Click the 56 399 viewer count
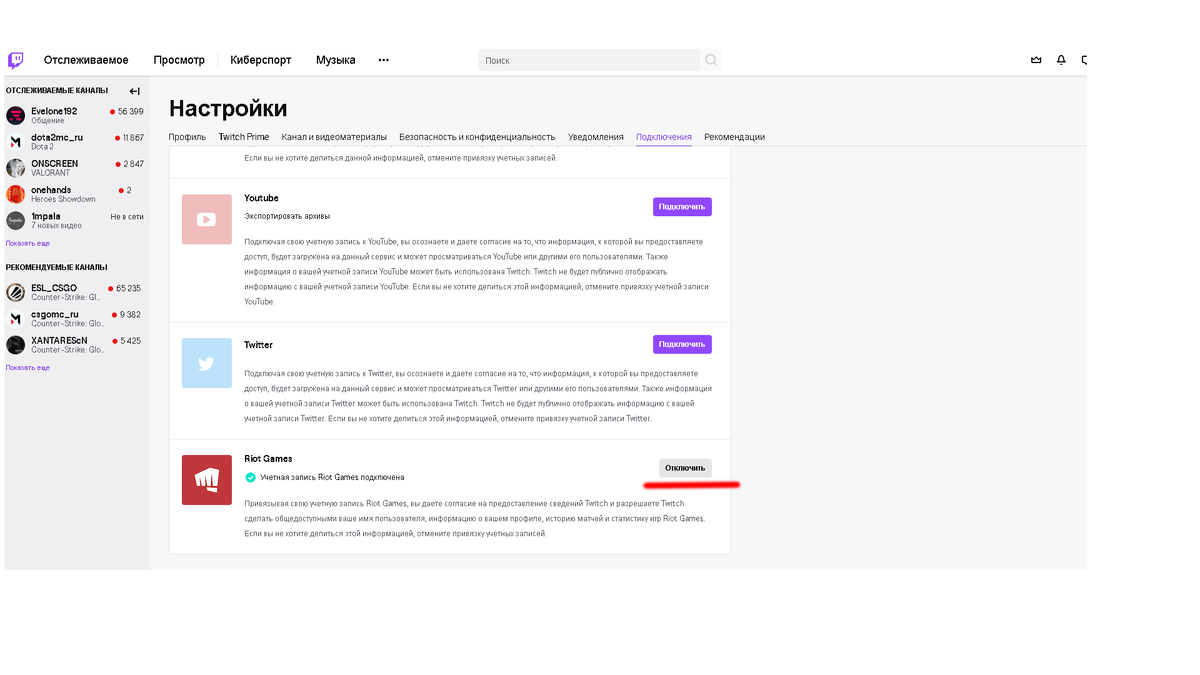This screenshot has width=1200, height=675. click(x=130, y=111)
